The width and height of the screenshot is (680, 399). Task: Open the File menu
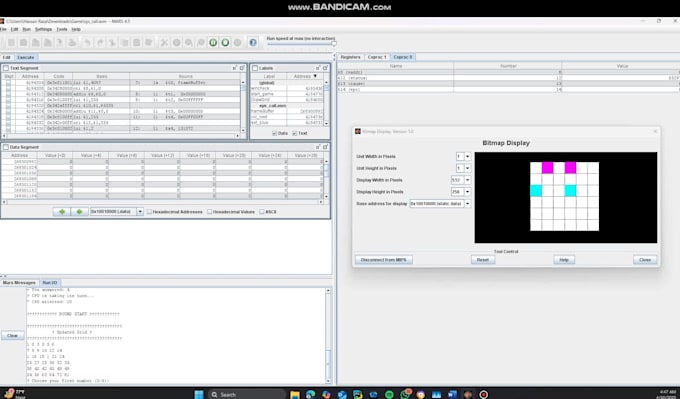[x=3, y=29]
